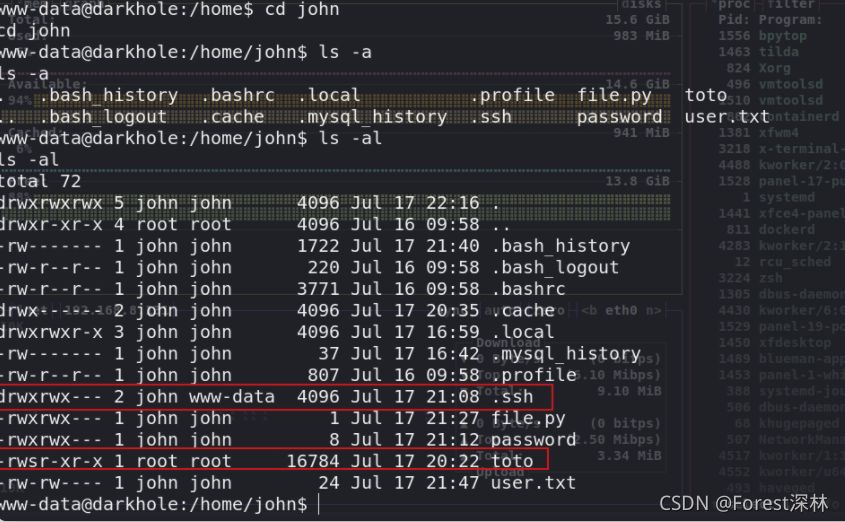Click the 22:16 timestamp
Viewport: 845px width, 522px height.
[x=453, y=203]
